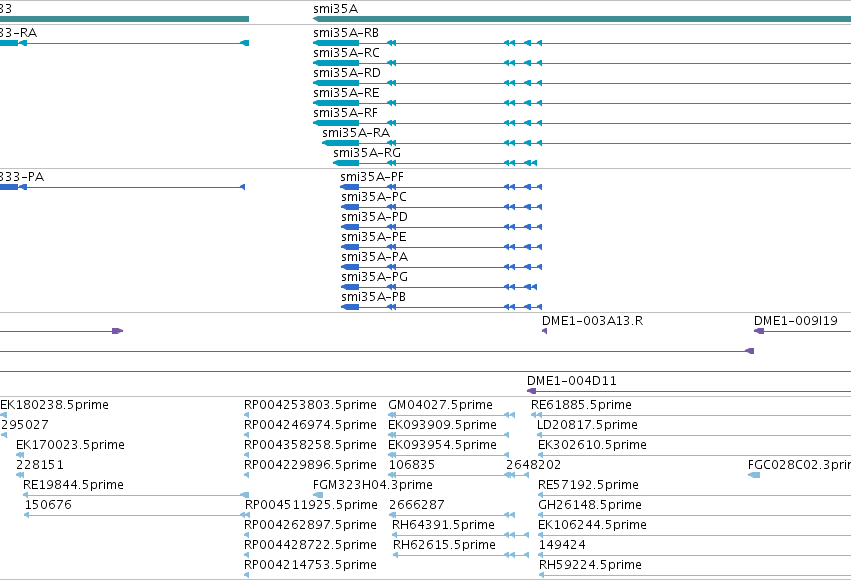
Task: Select the smi35A-PA protein label
Action: tap(374, 257)
